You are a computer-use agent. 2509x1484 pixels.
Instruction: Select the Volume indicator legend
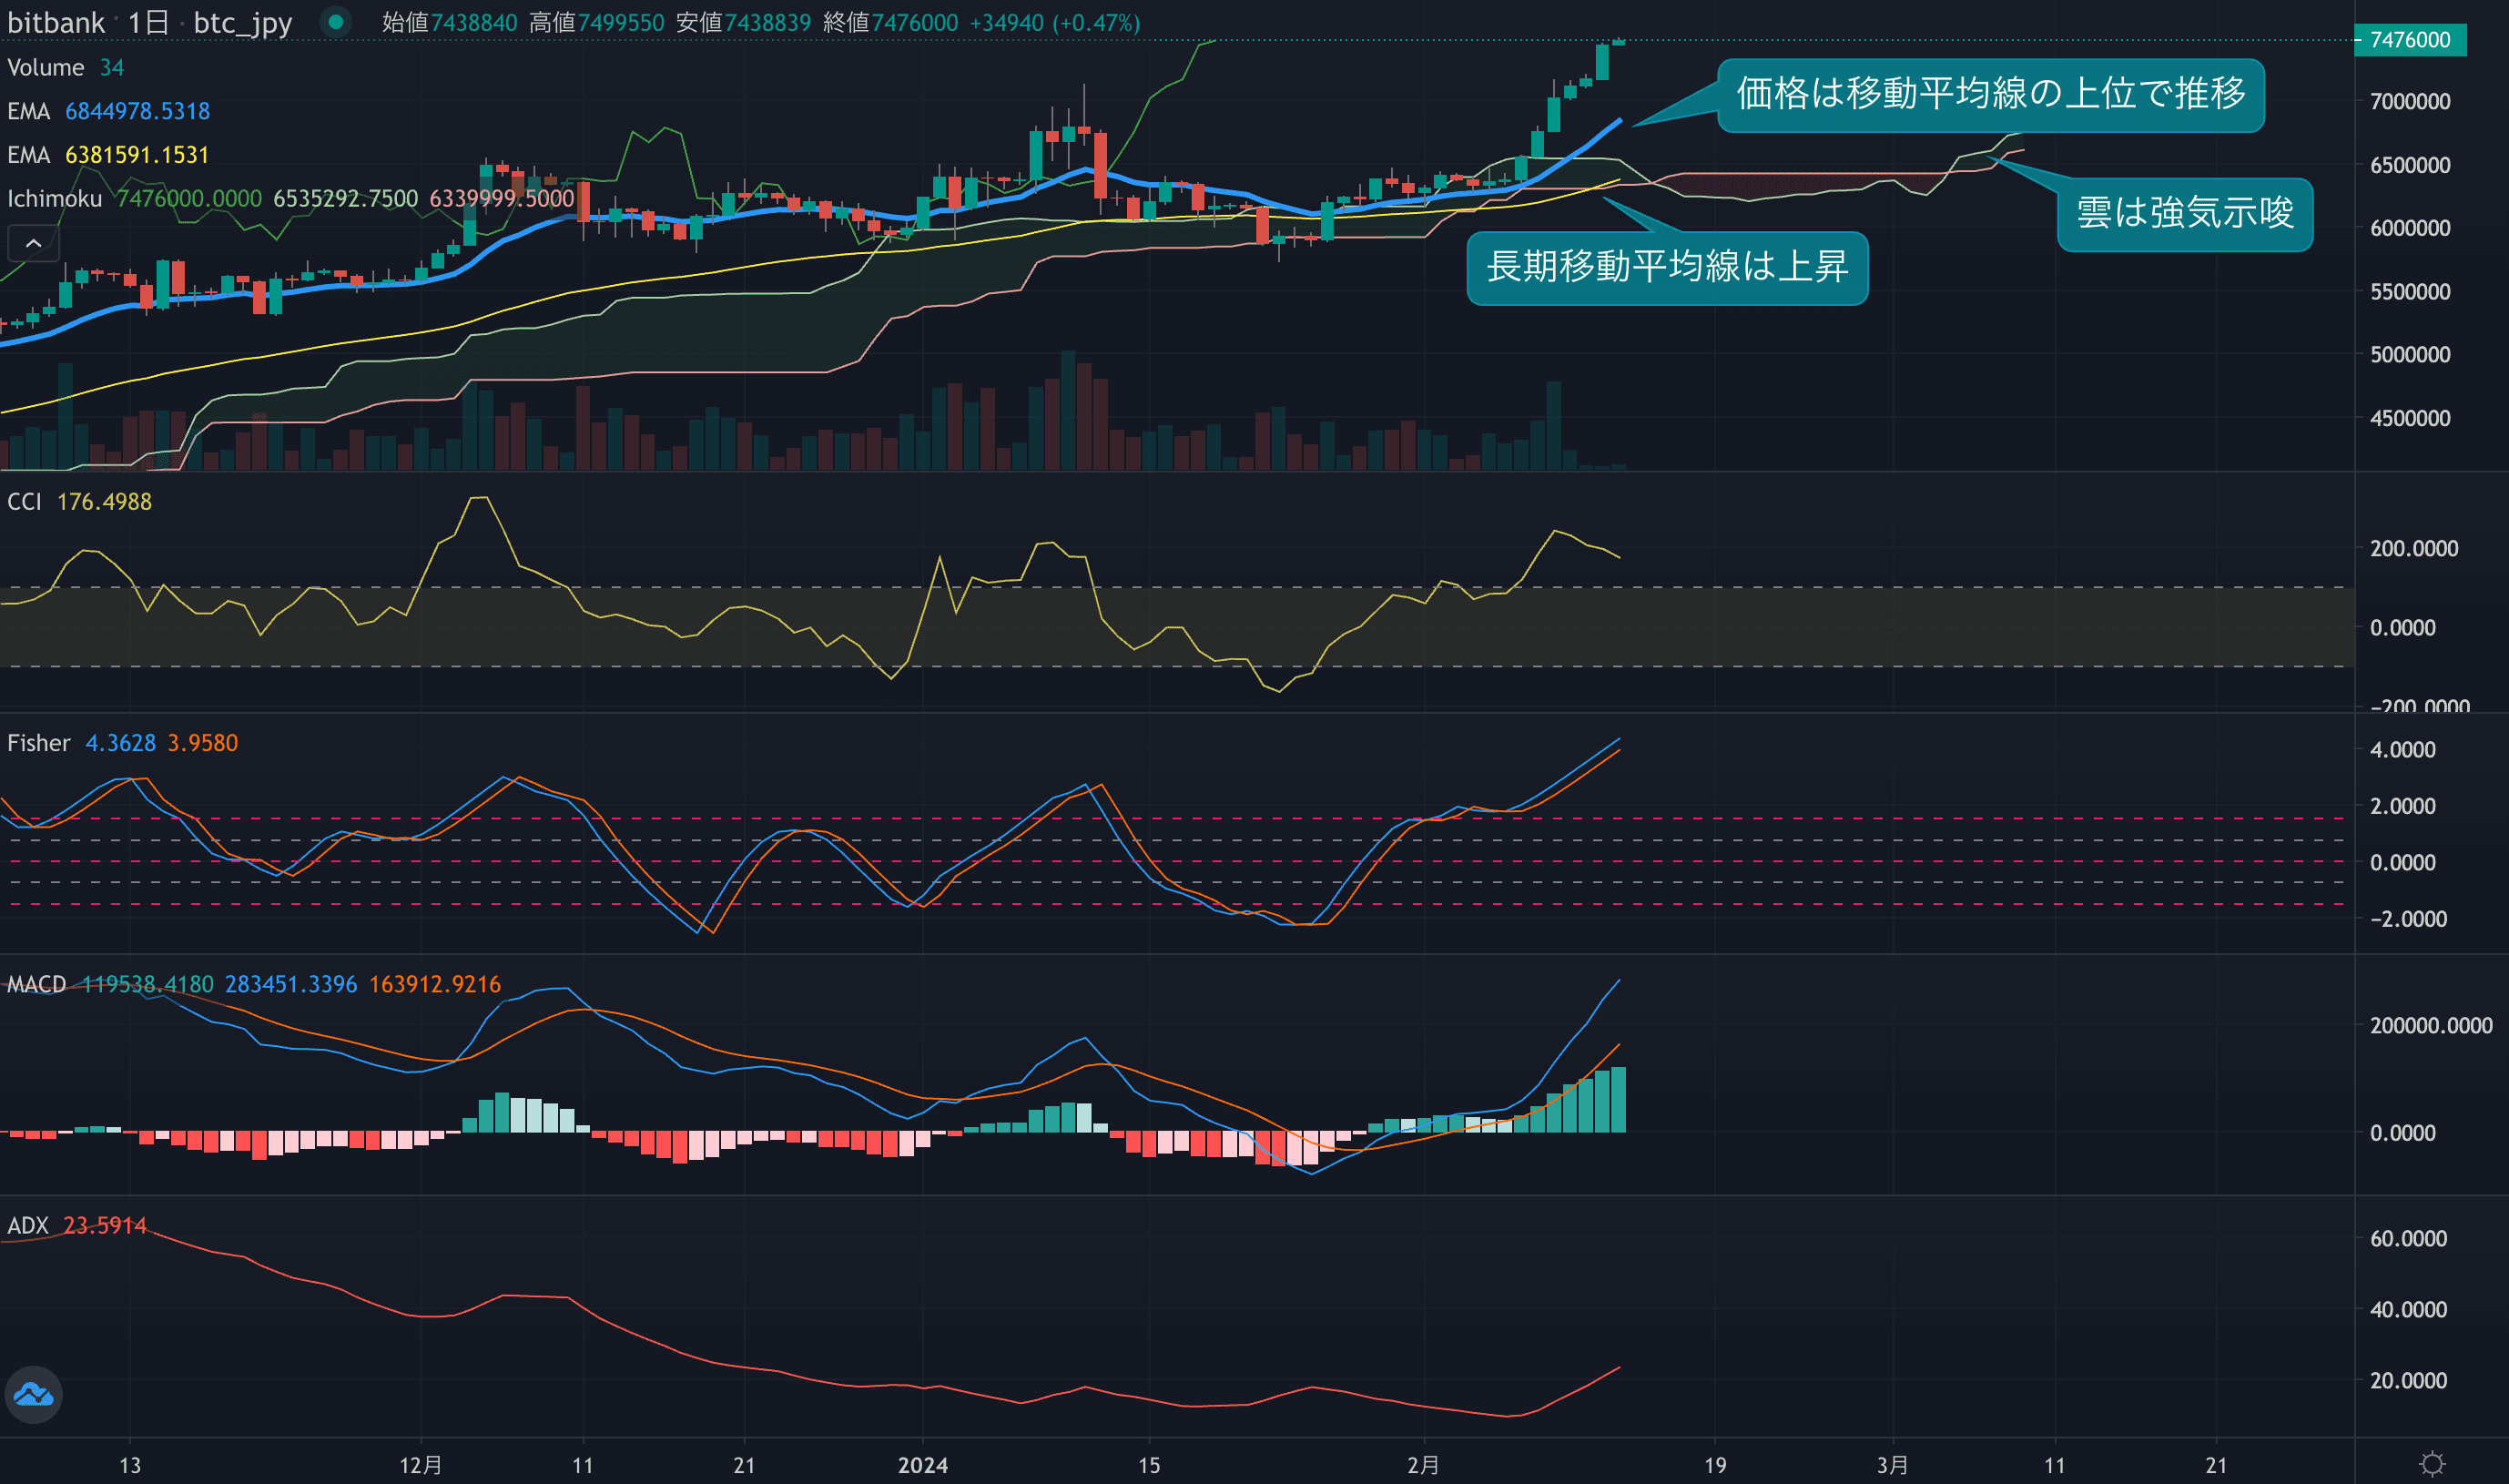[x=45, y=67]
